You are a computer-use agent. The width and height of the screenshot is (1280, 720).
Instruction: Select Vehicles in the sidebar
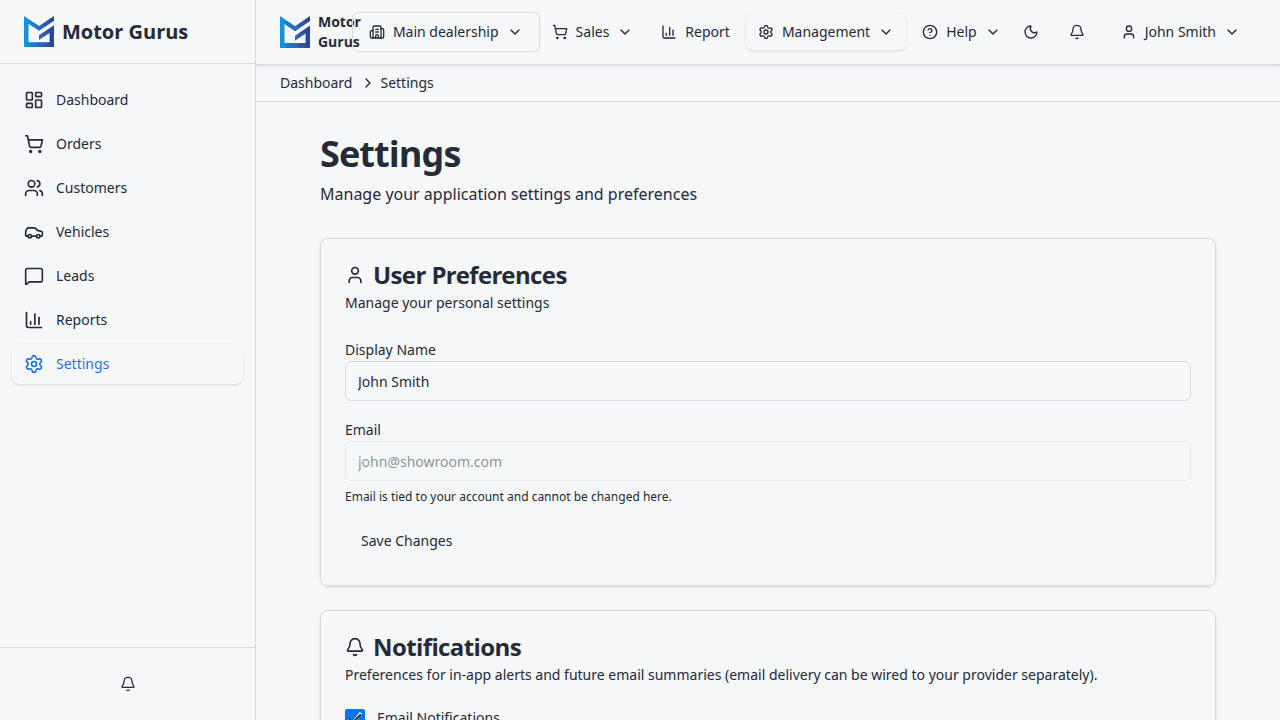(127, 232)
